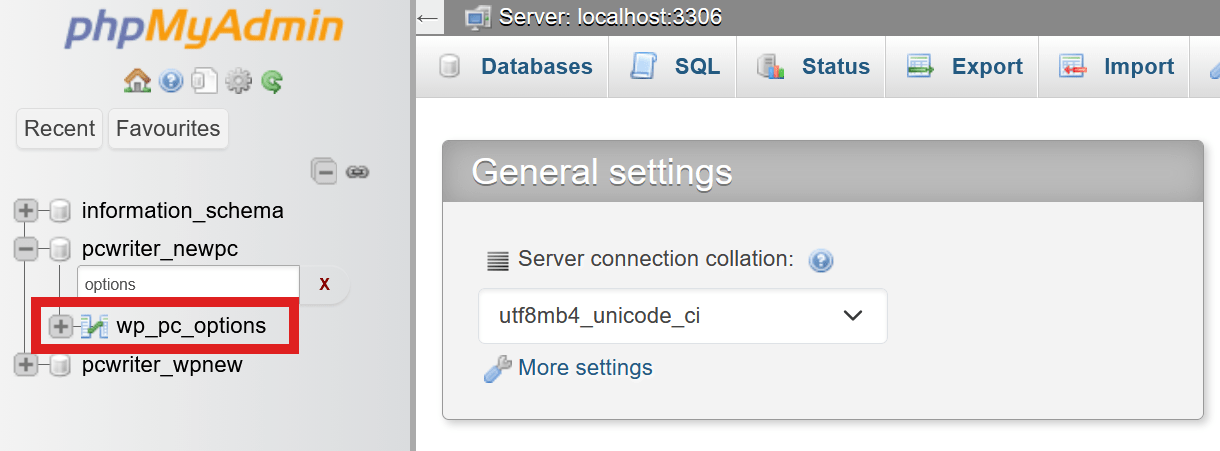Expand the wp_pc_options table node
This screenshot has height=451, width=1220.
point(62,326)
